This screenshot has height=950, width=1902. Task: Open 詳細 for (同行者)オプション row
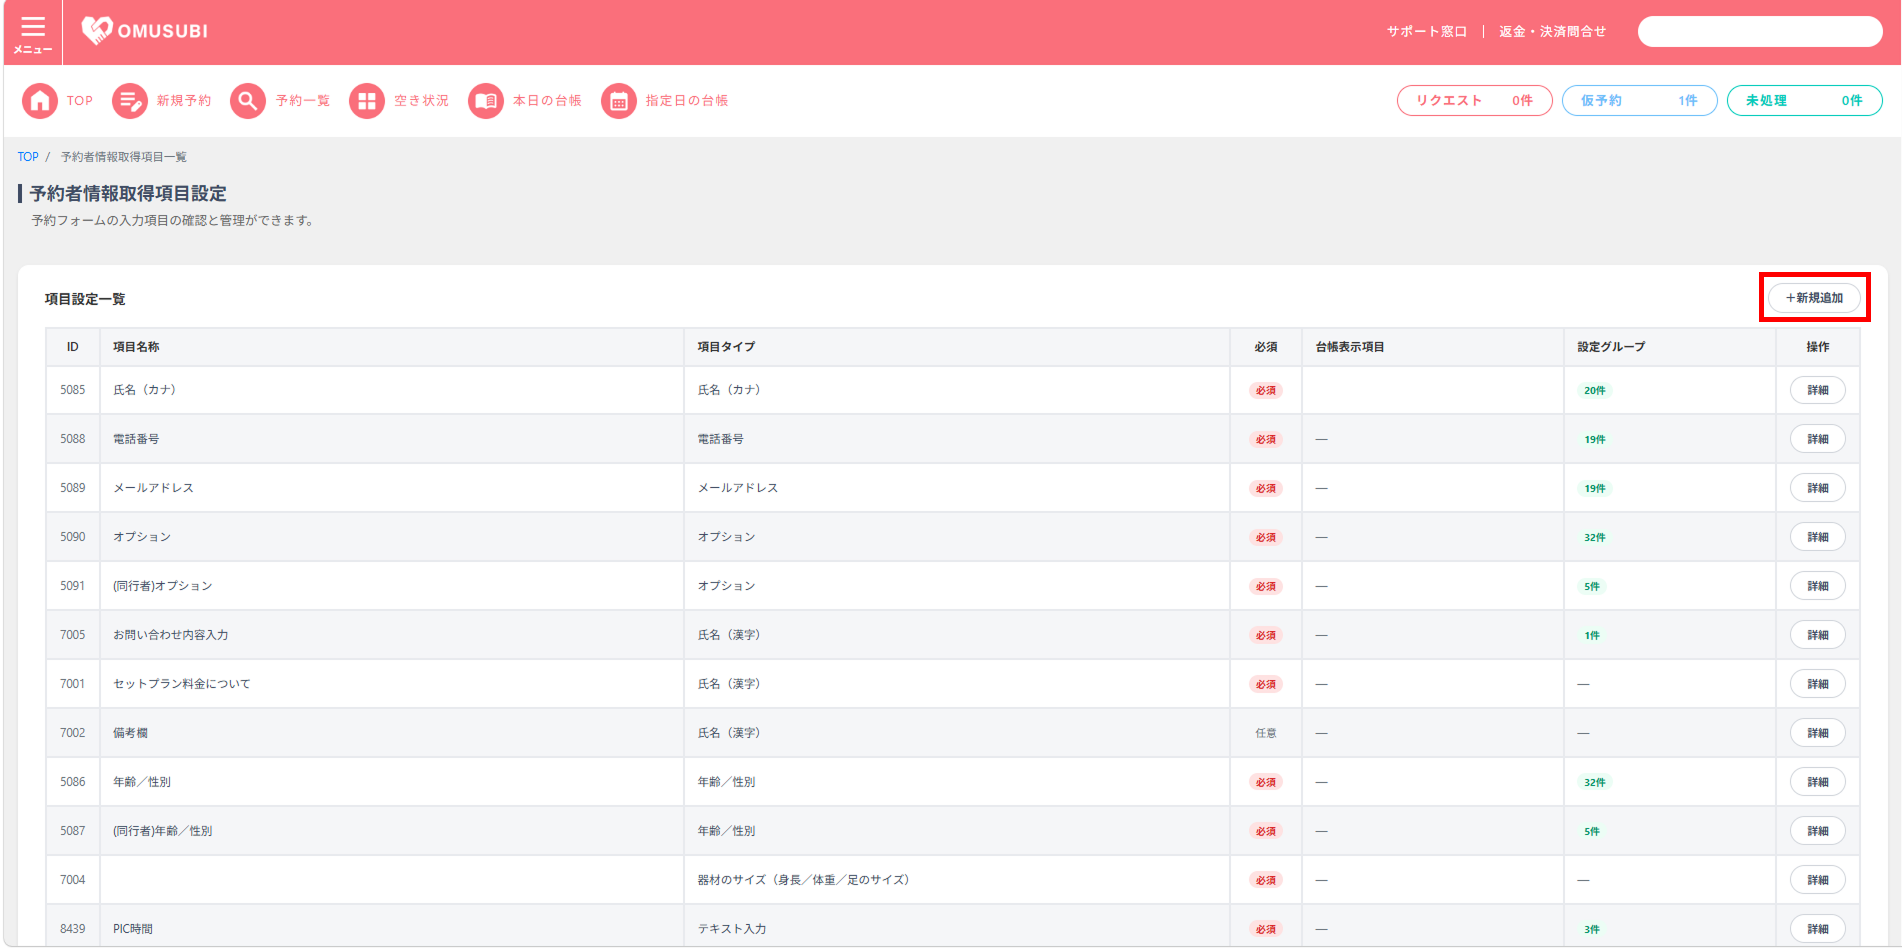[1818, 587]
